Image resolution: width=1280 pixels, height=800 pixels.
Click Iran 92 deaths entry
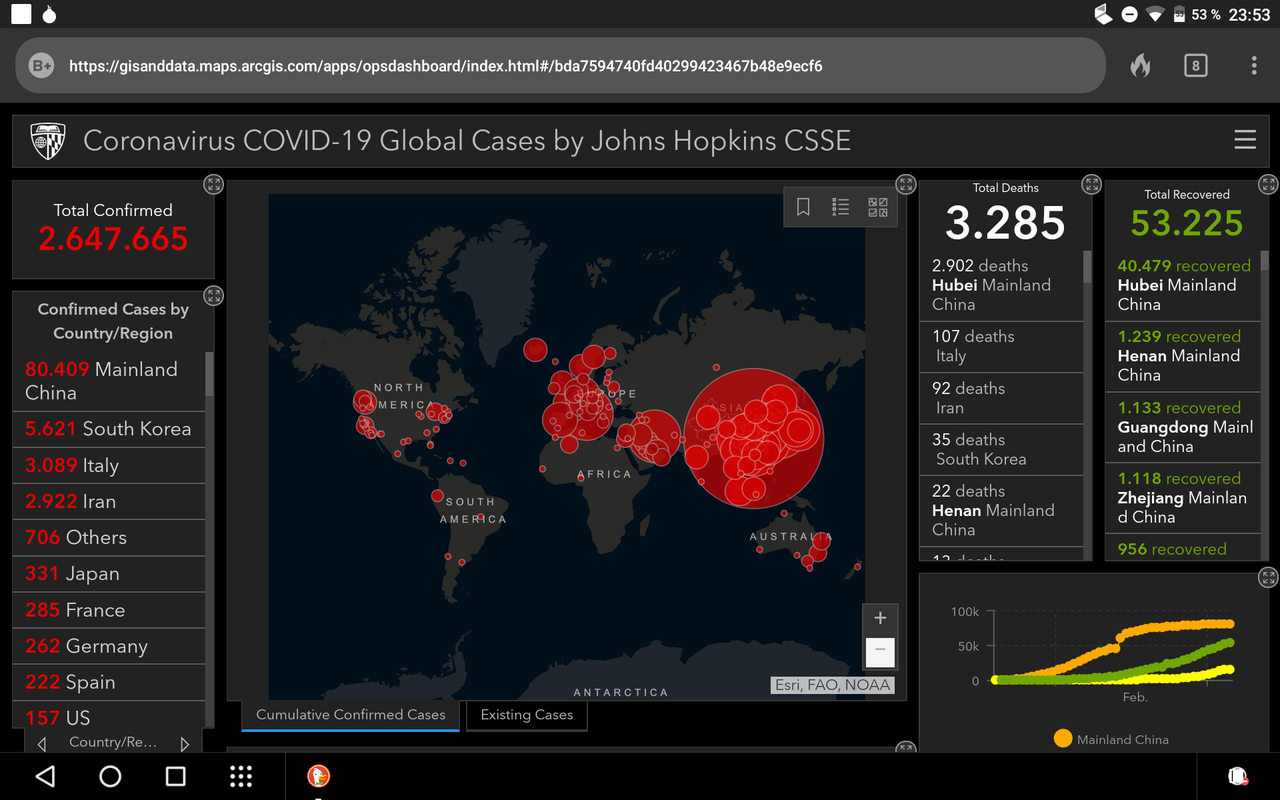coord(1001,398)
